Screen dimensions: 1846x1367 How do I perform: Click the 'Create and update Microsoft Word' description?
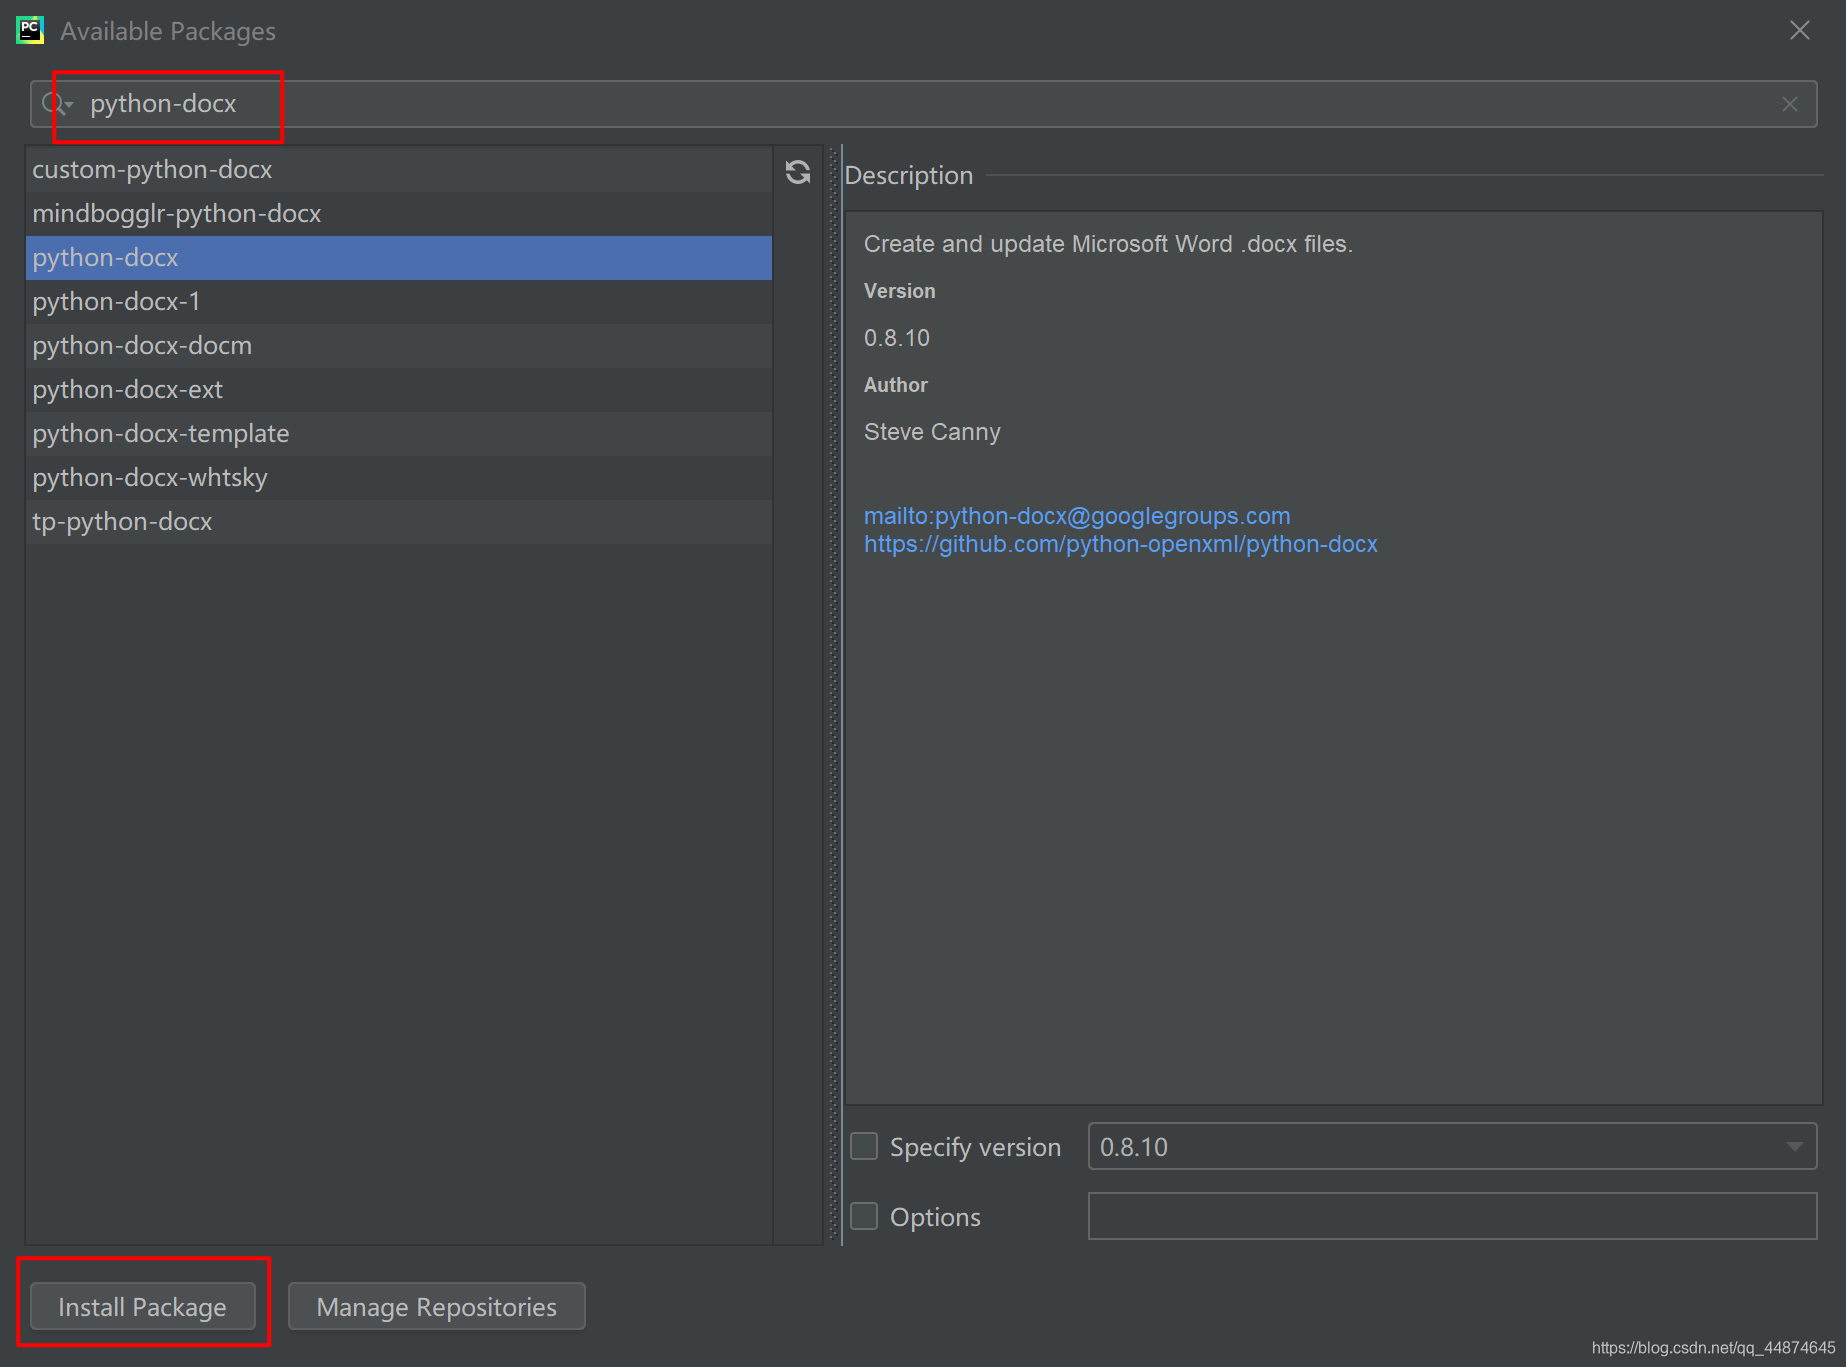coord(1108,244)
